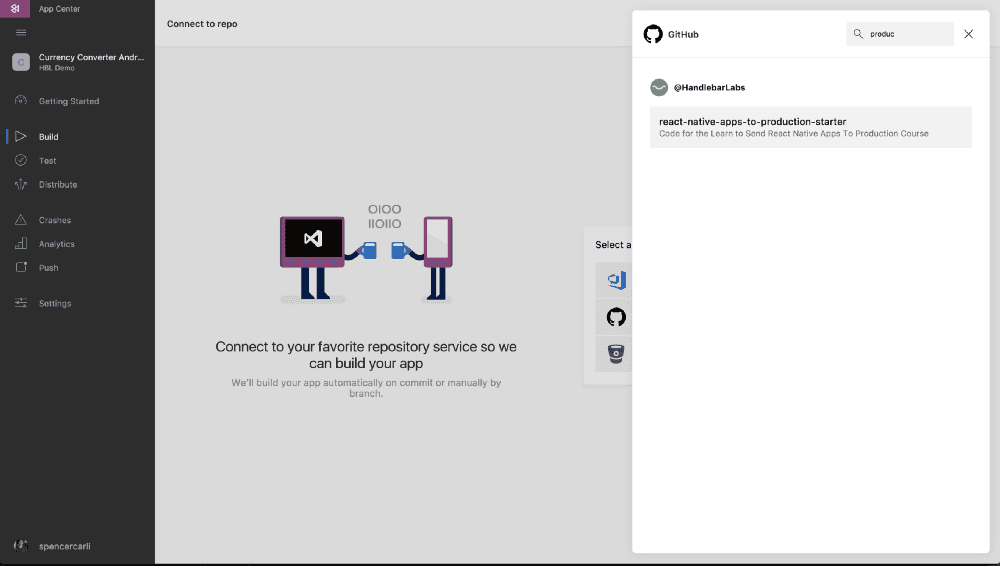Open the Analytics section
Viewport: 1000px width, 566px height.
tap(56, 244)
